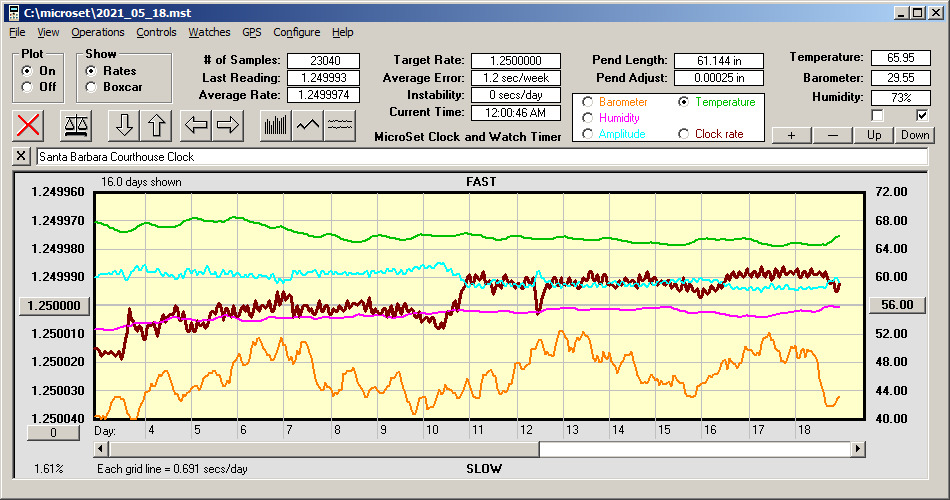950x500 pixels.
Task: Click the balance scale icon button
Action: [76, 125]
